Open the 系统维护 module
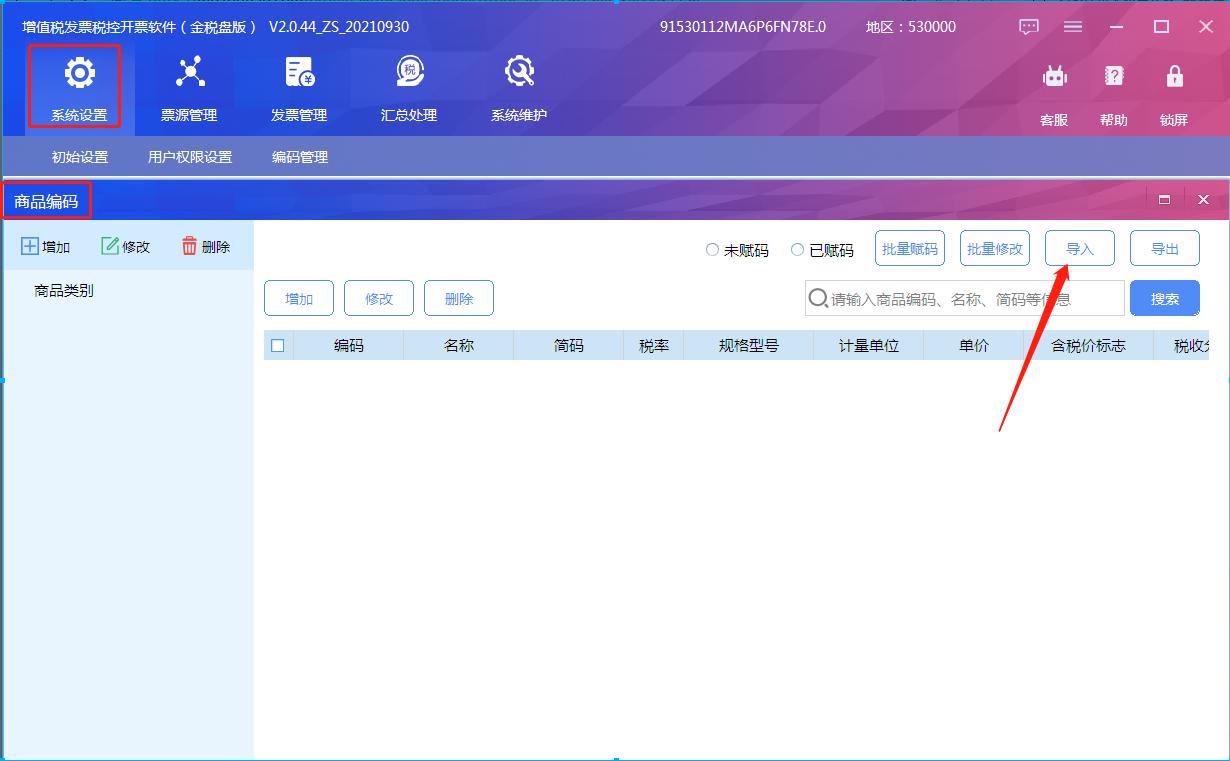 518,87
